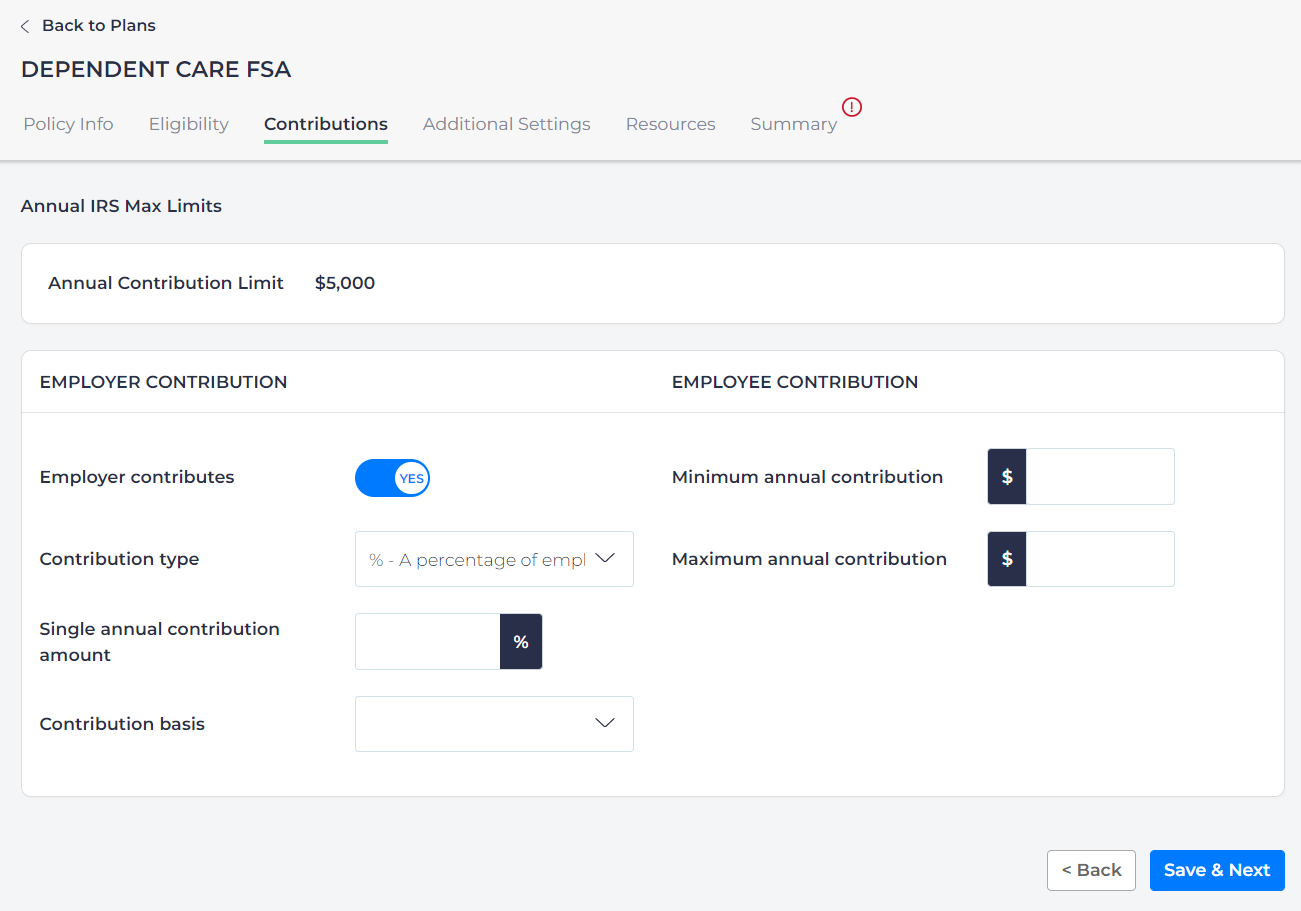Follow the Back to Plans link
1301x911 pixels.
(x=98, y=26)
